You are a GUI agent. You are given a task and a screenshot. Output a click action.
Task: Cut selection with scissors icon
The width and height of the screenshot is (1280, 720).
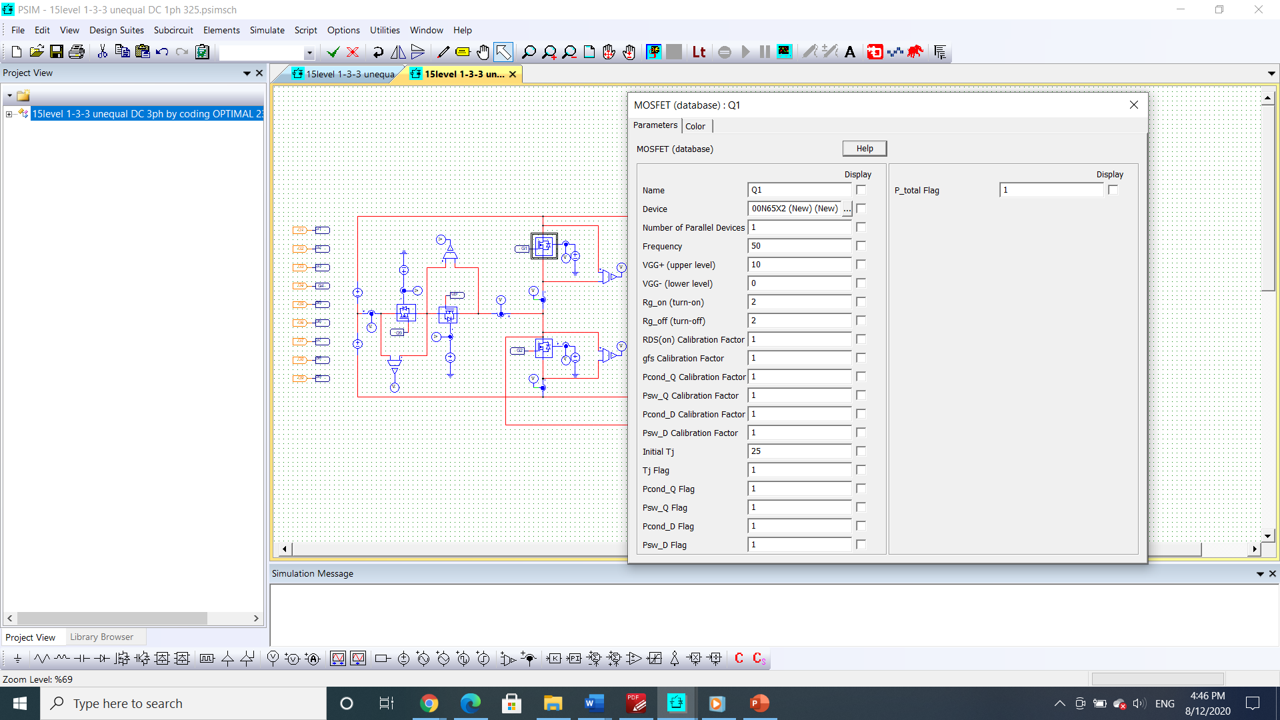point(102,52)
